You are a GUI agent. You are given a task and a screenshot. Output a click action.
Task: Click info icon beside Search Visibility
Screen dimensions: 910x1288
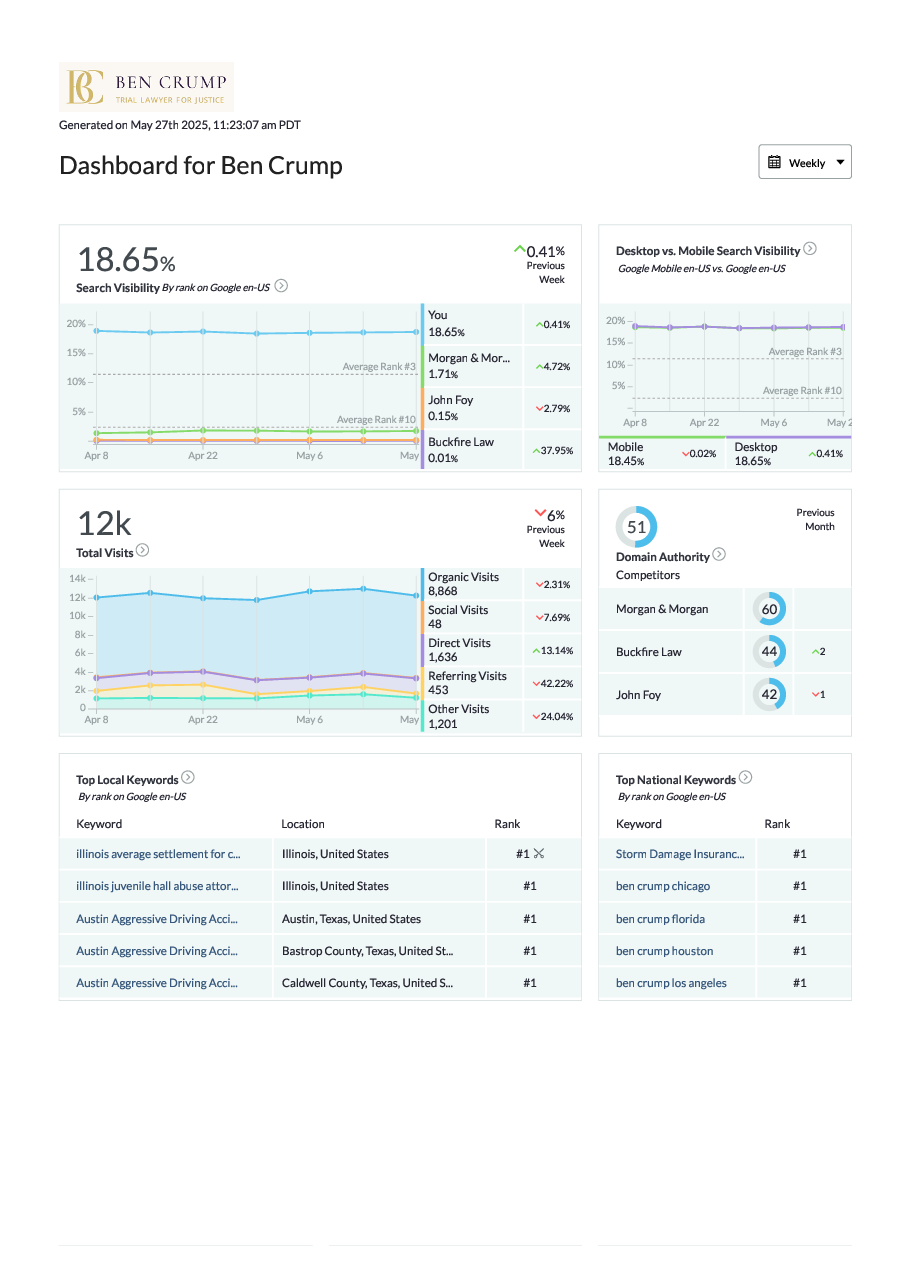coord(281,286)
